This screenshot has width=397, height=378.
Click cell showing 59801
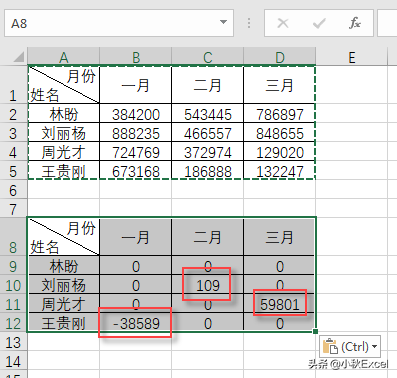click(x=280, y=303)
